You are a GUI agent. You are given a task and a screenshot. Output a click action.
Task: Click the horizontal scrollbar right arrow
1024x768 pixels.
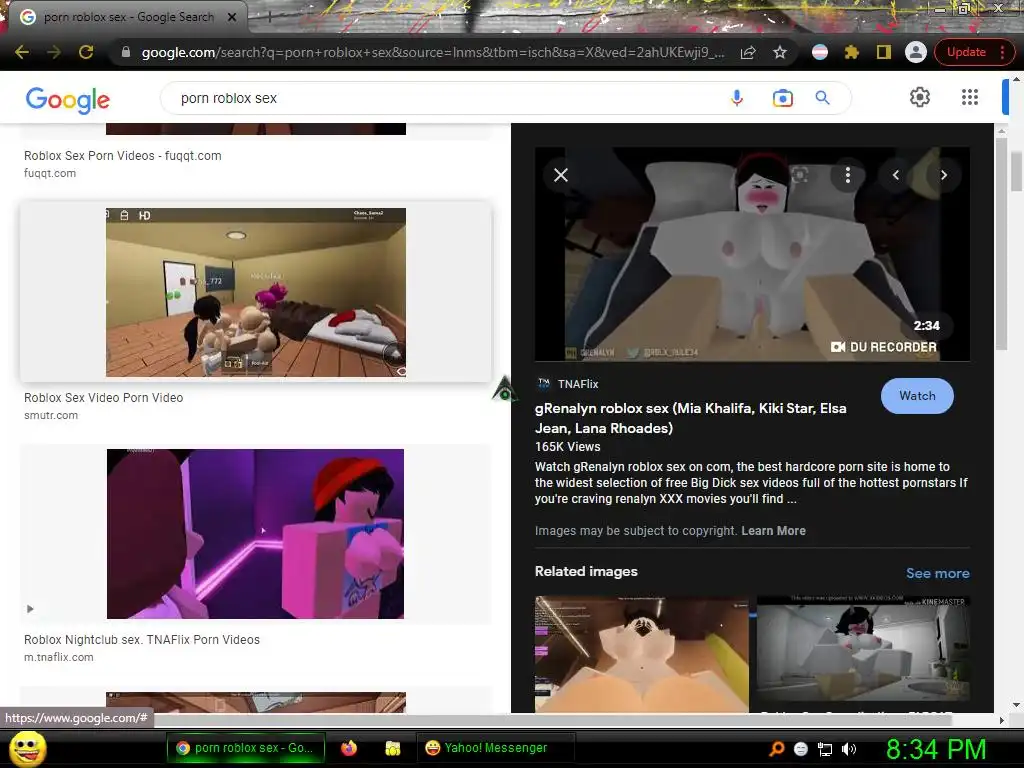[x=1002, y=720]
